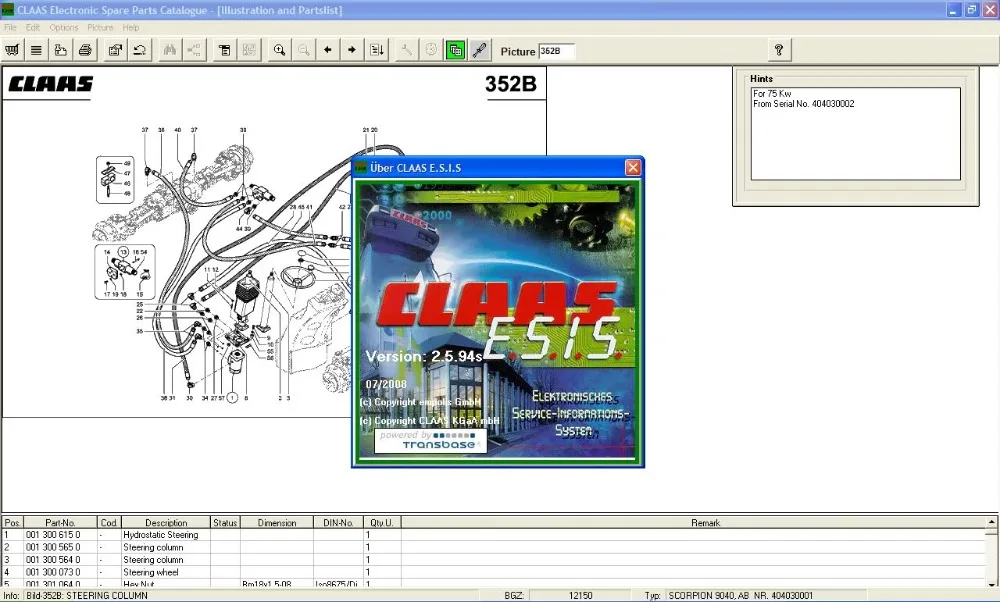Click the sort list icon
Screen dimensions: 1000x602
click(377, 50)
